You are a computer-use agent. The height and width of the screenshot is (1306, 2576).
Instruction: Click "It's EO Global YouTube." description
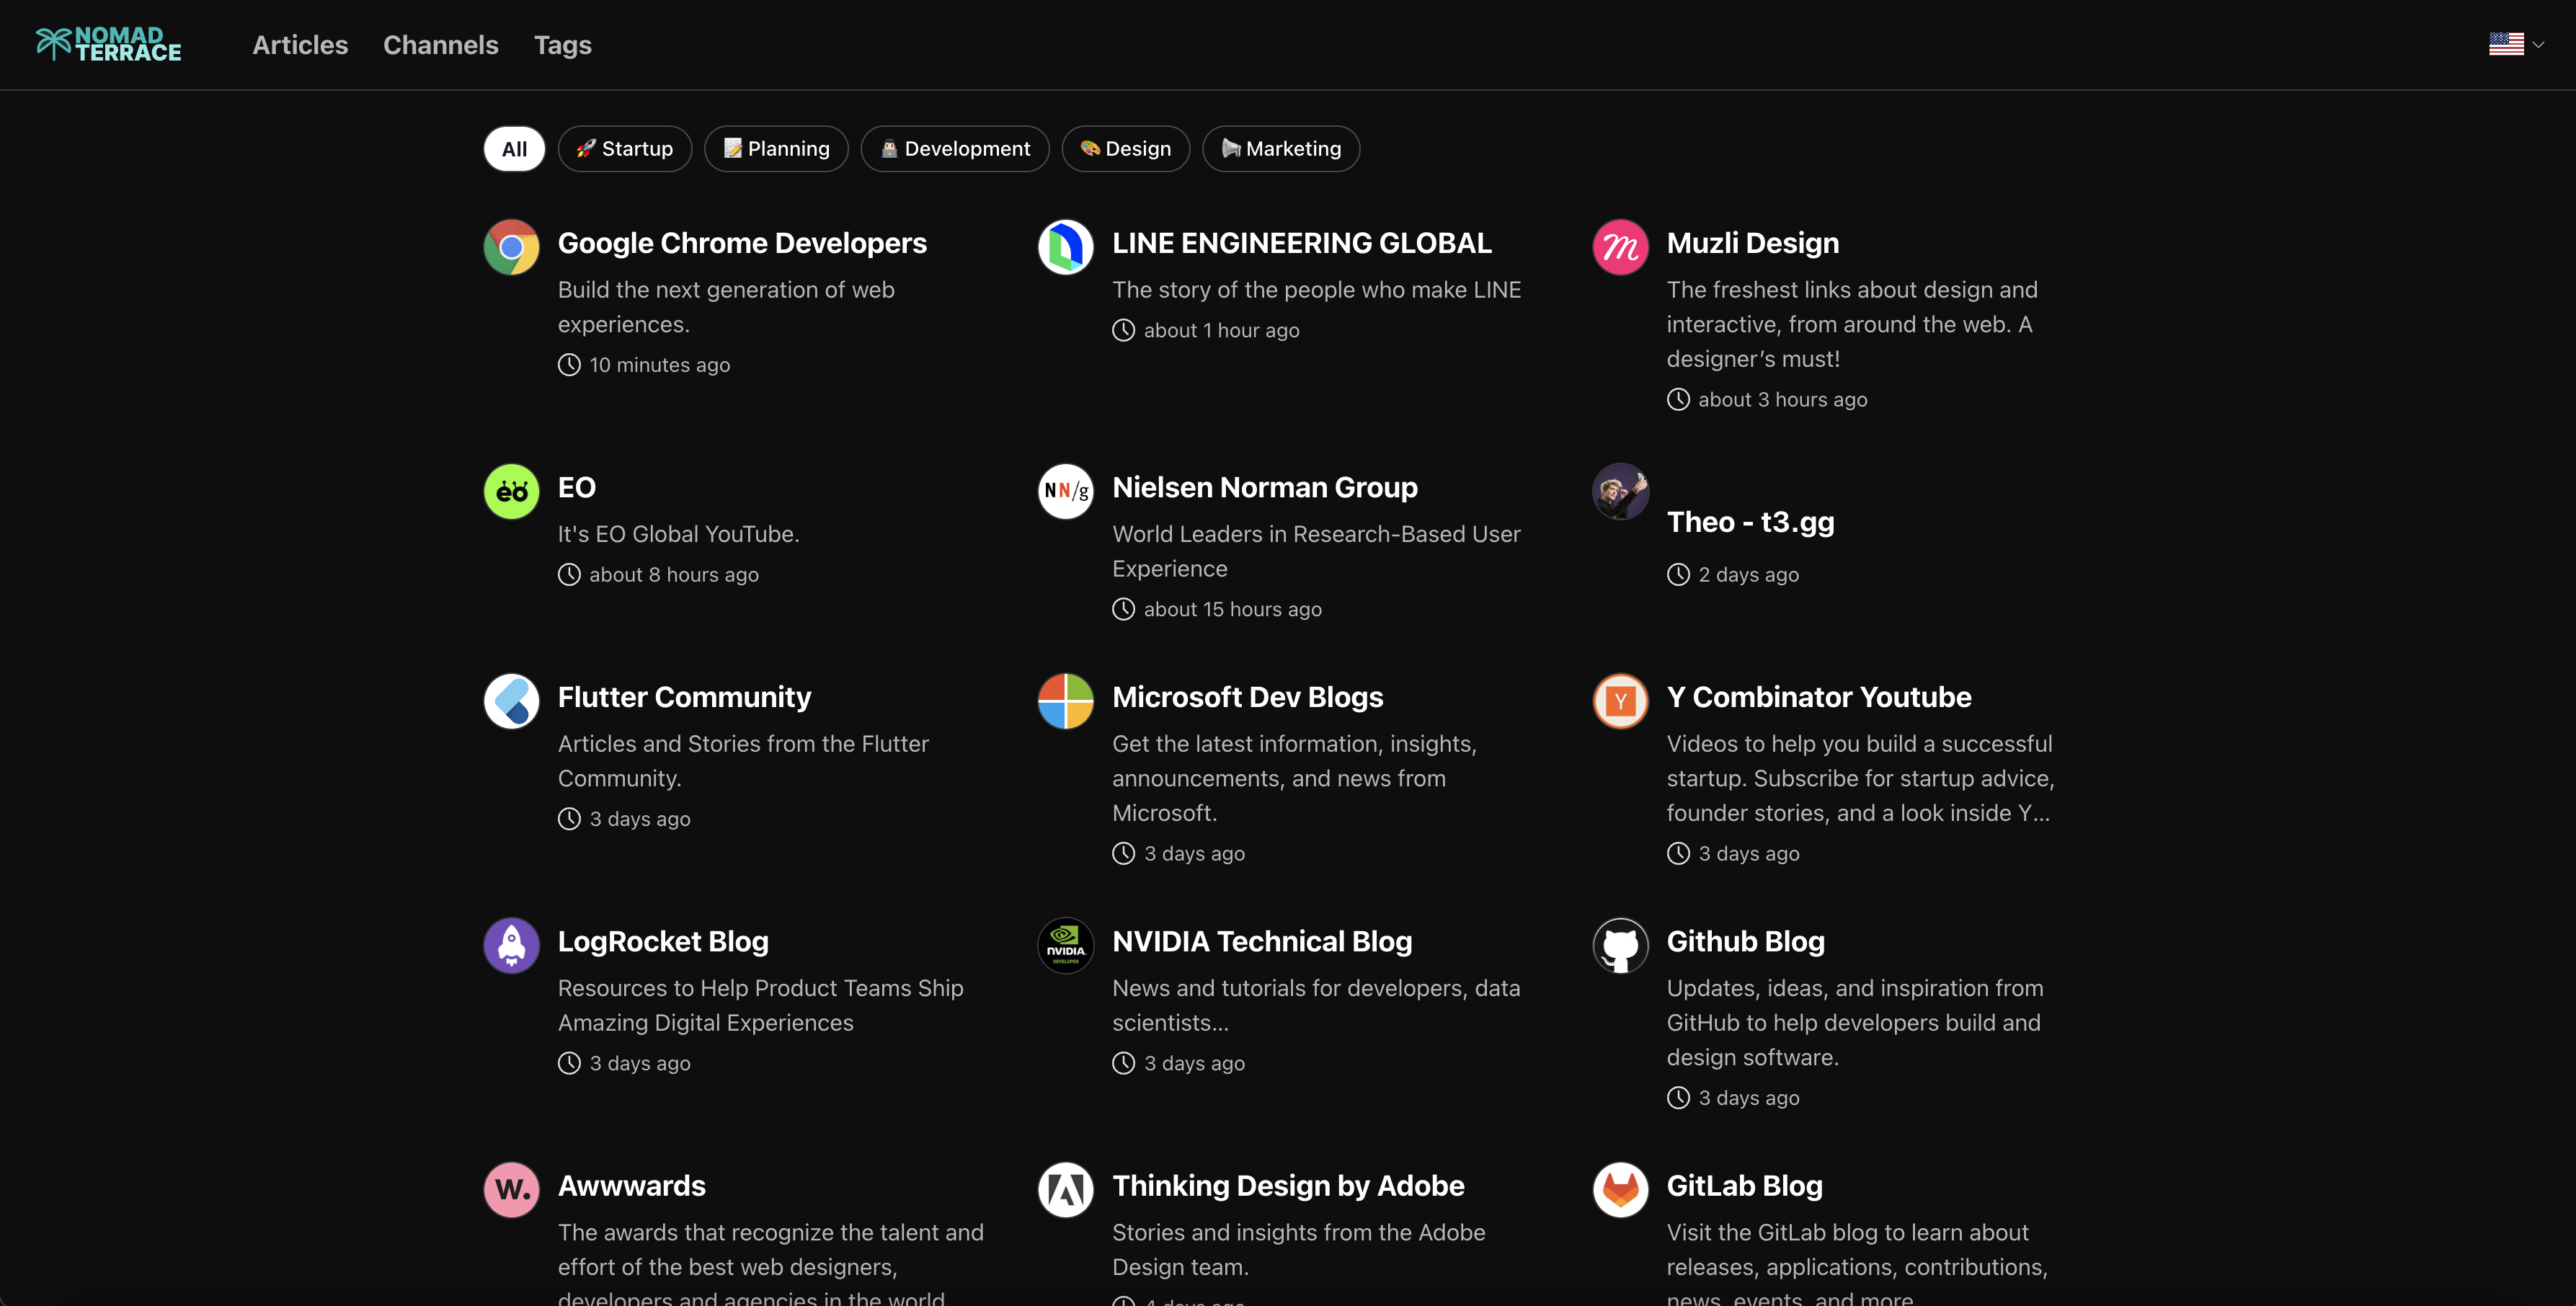(678, 534)
